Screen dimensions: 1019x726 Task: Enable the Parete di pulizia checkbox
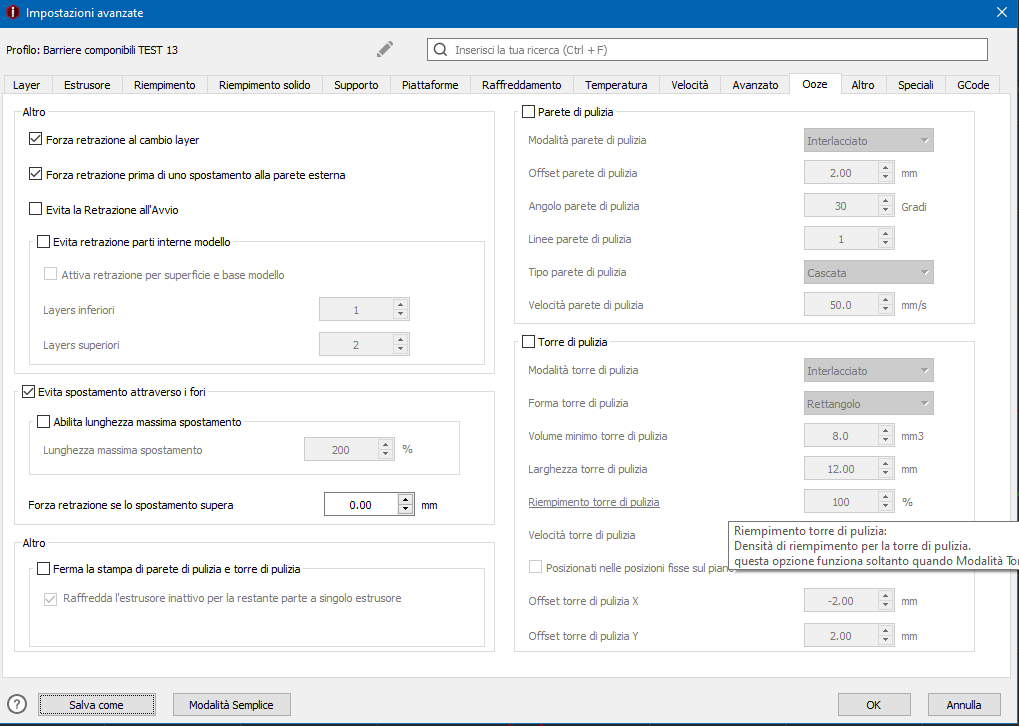(x=529, y=112)
